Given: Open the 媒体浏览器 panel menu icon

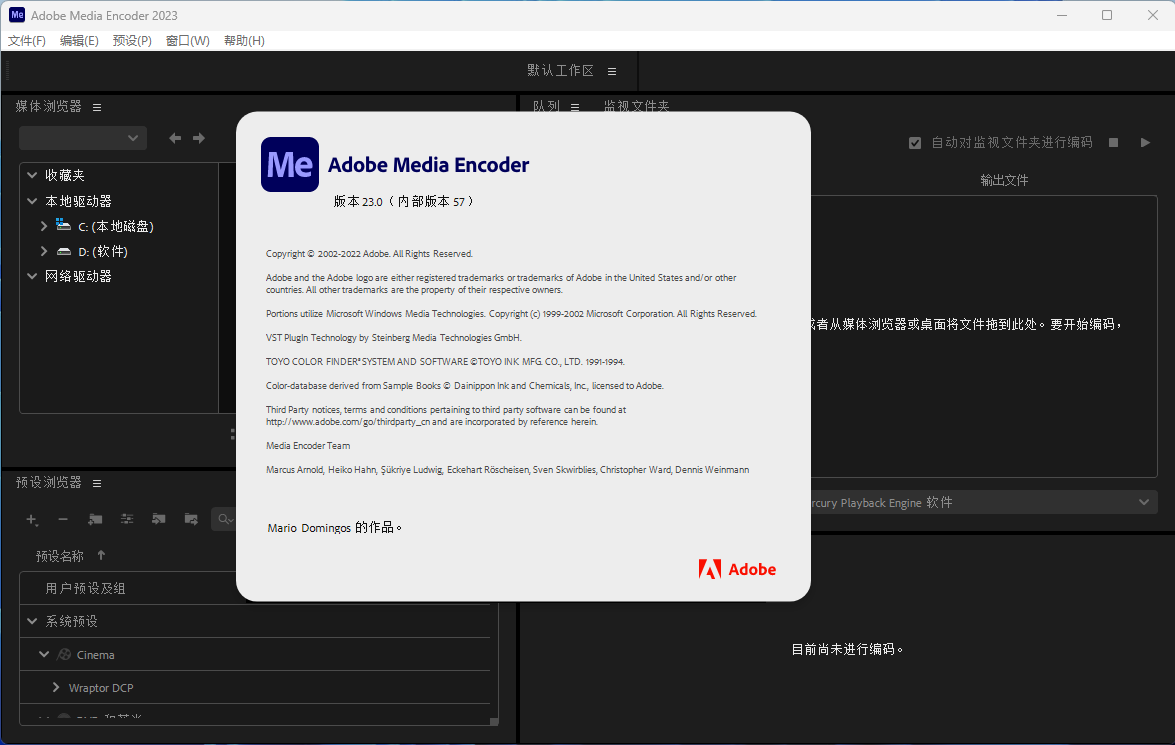Looking at the screenshot, I should 97,107.
